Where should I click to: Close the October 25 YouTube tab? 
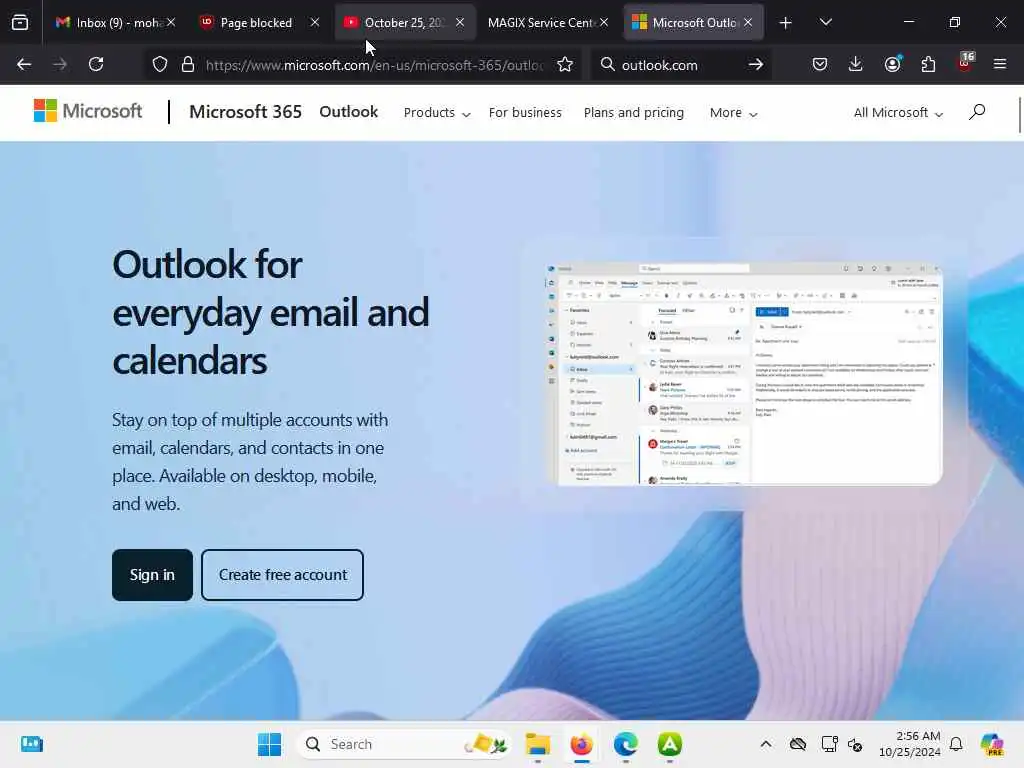click(460, 22)
